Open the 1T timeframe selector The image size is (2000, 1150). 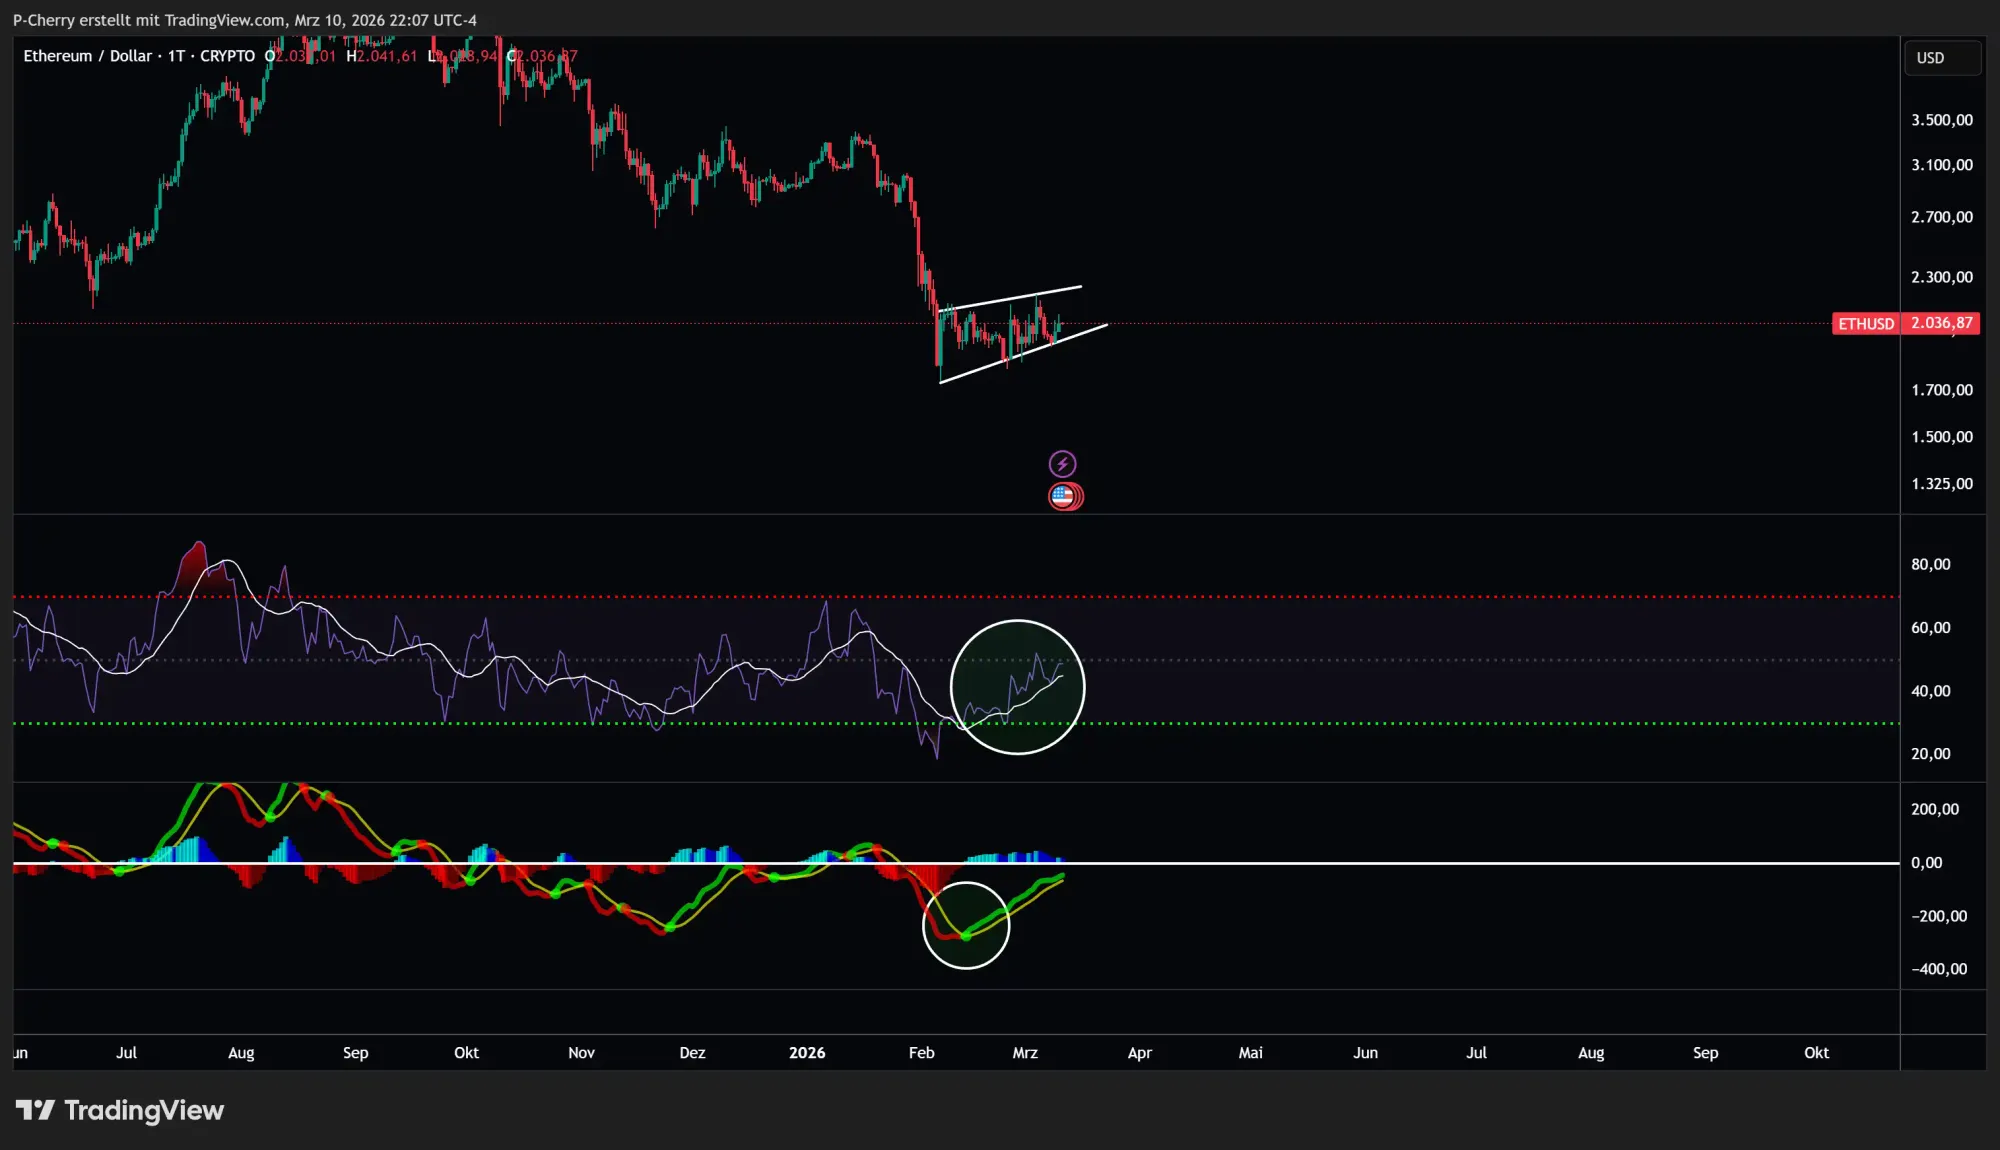[x=178, y=56]
